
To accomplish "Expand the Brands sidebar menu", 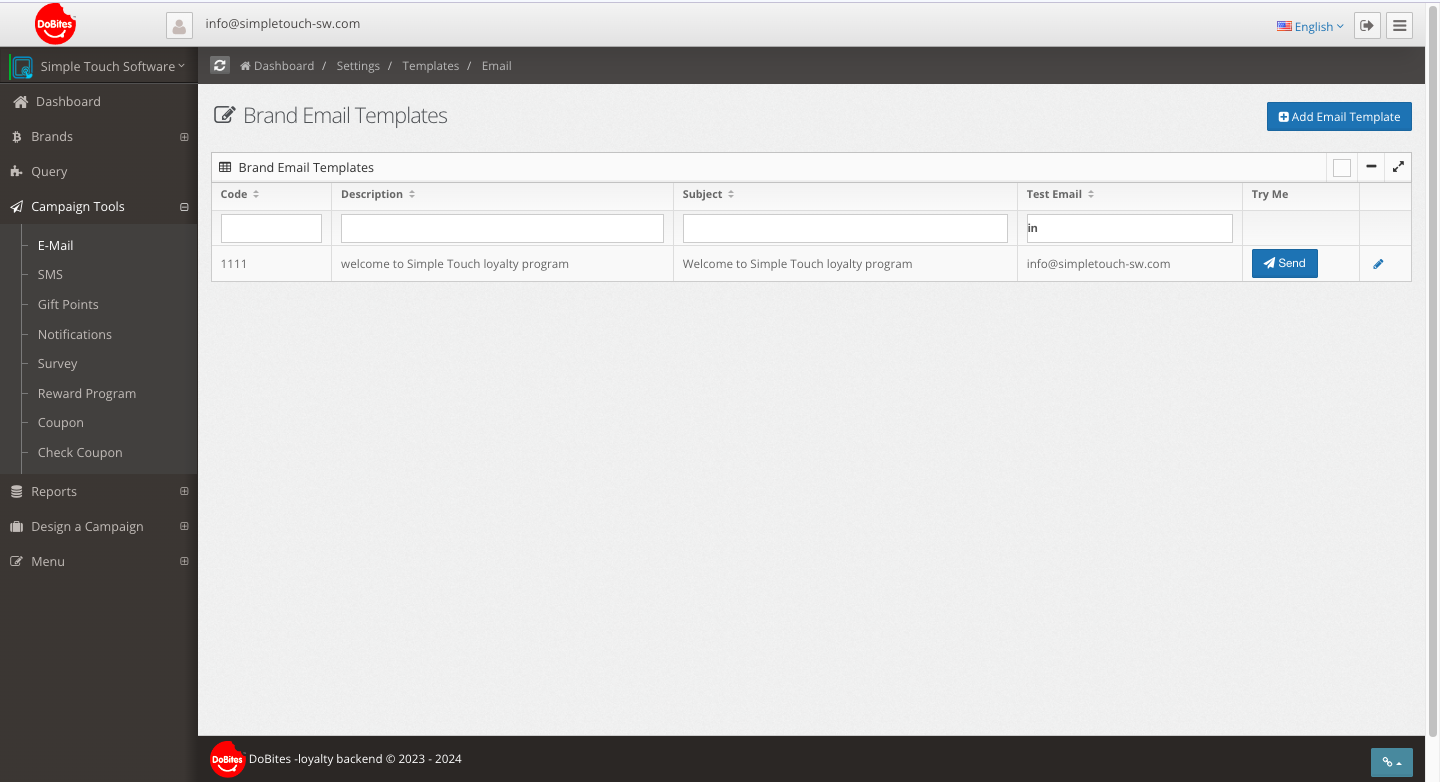I will tap(184, 137).
